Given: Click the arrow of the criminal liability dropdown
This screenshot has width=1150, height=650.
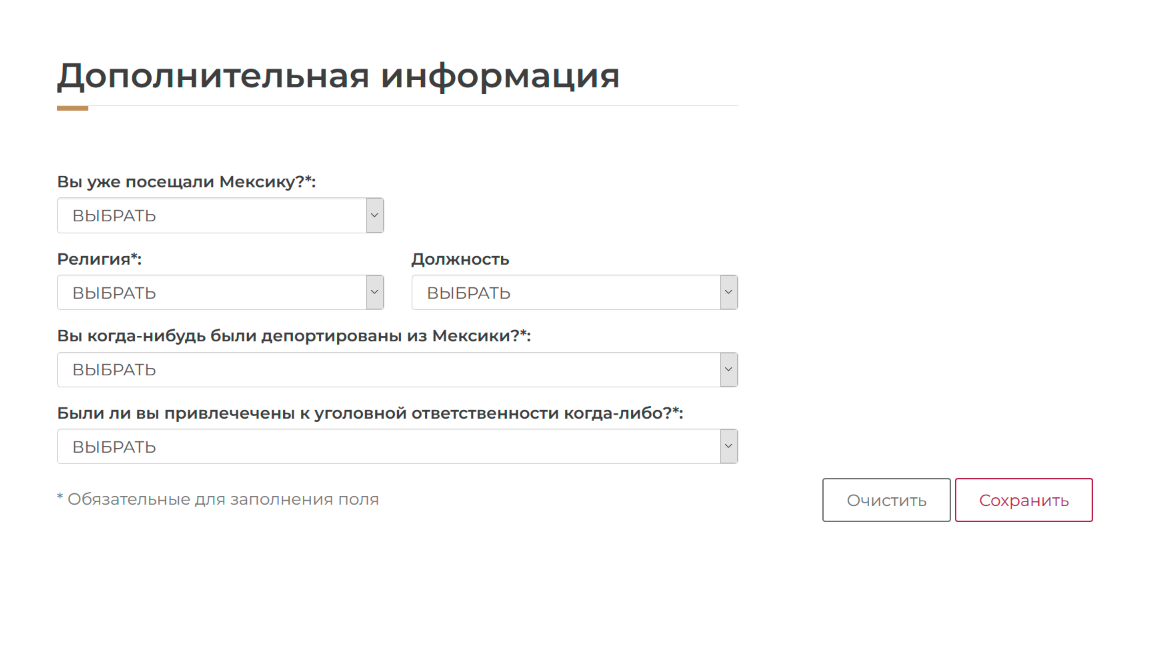Looking at the screenshot, I should click(x=729, y=447).
